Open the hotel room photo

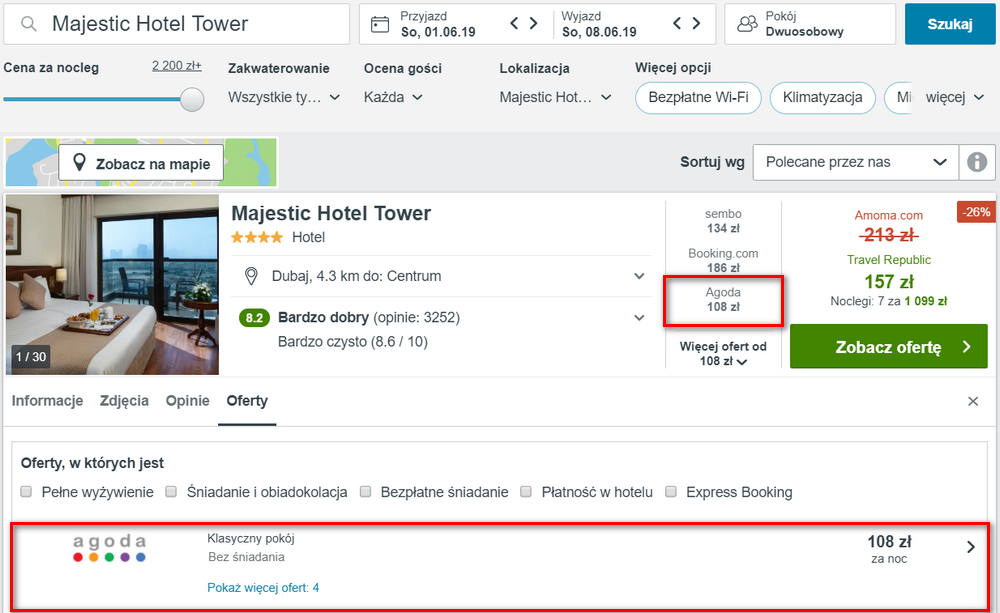112,284
